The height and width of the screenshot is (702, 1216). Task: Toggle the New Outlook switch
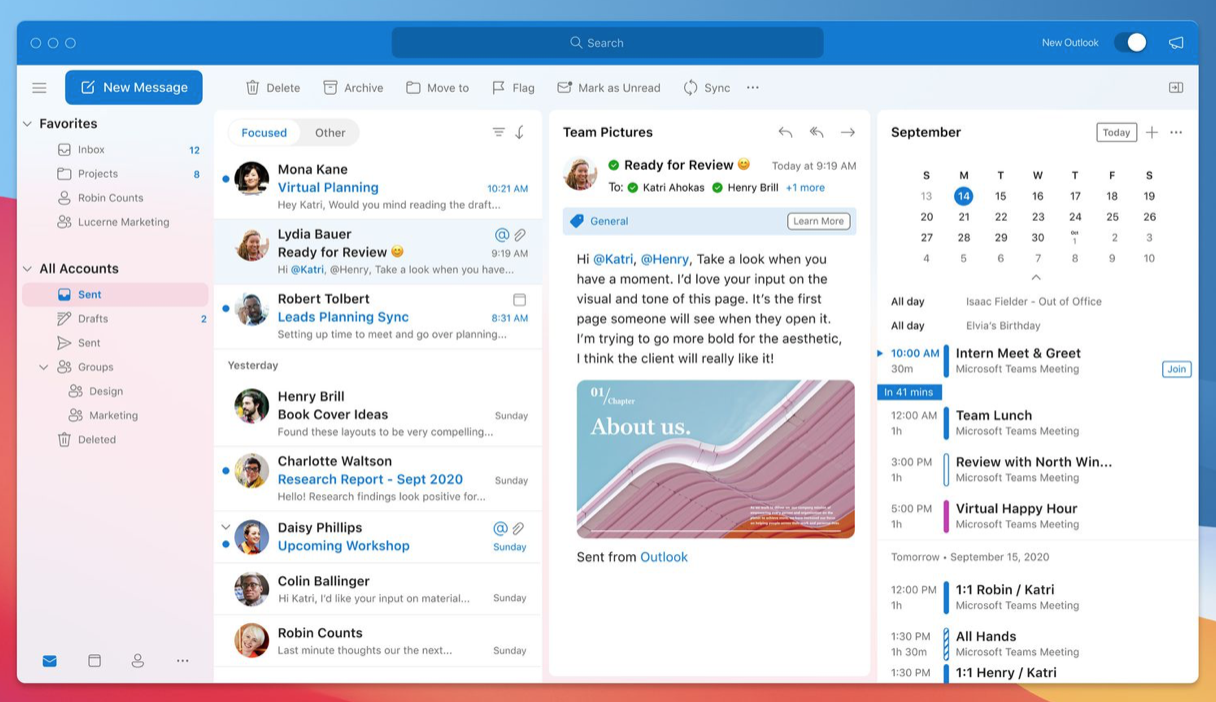1130,43
